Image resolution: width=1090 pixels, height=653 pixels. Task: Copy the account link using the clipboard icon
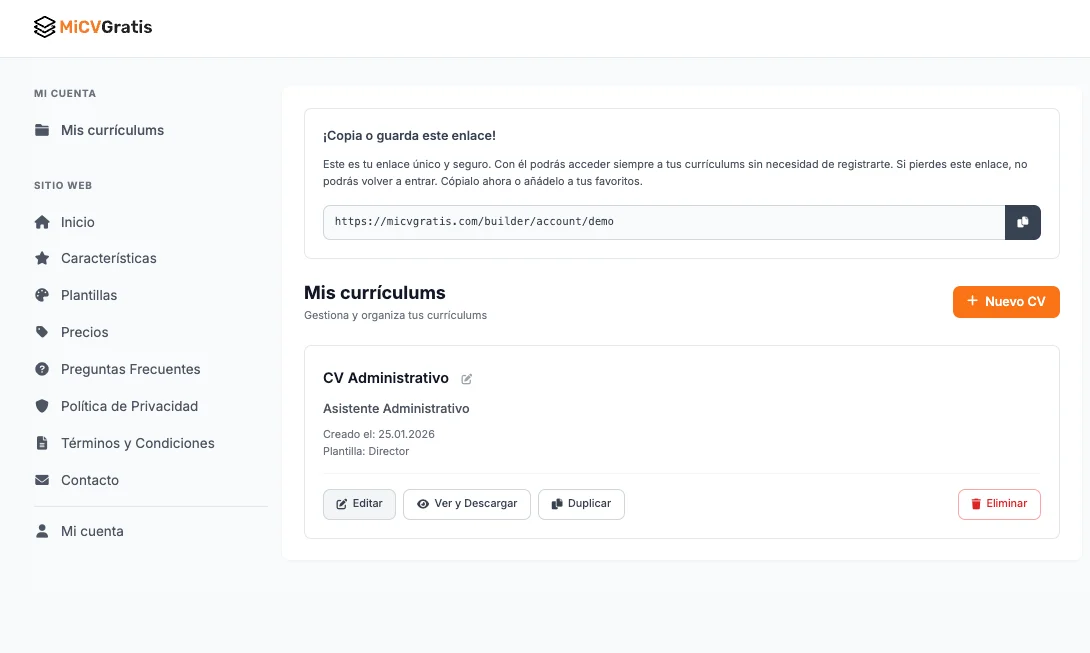(x=1023, y=222)
